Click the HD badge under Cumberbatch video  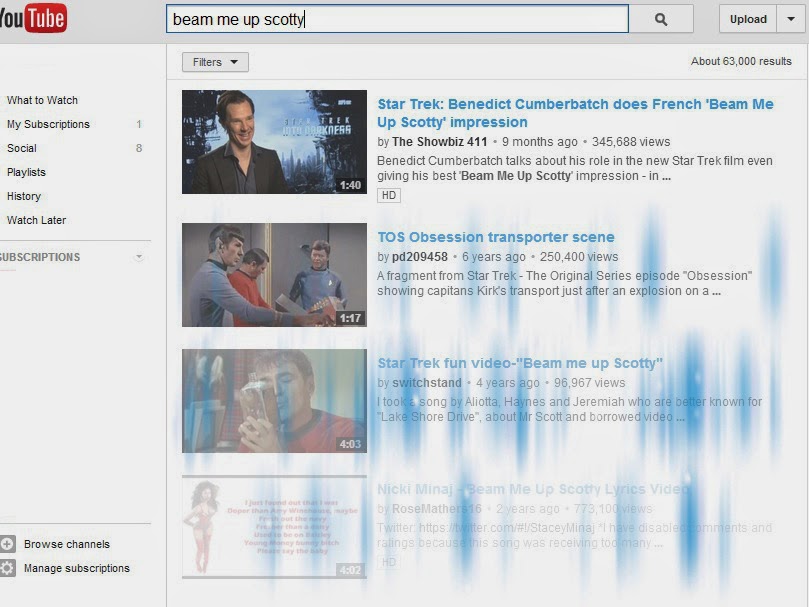tap(389, 195)
